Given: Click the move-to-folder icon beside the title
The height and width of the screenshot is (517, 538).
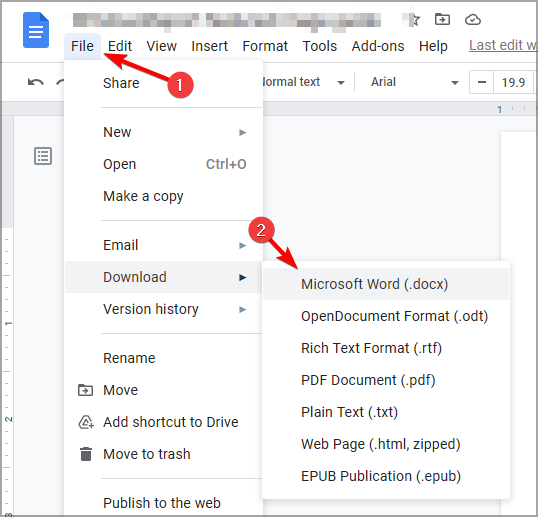Looking at the screenshot, I should [x=442, y=20].
